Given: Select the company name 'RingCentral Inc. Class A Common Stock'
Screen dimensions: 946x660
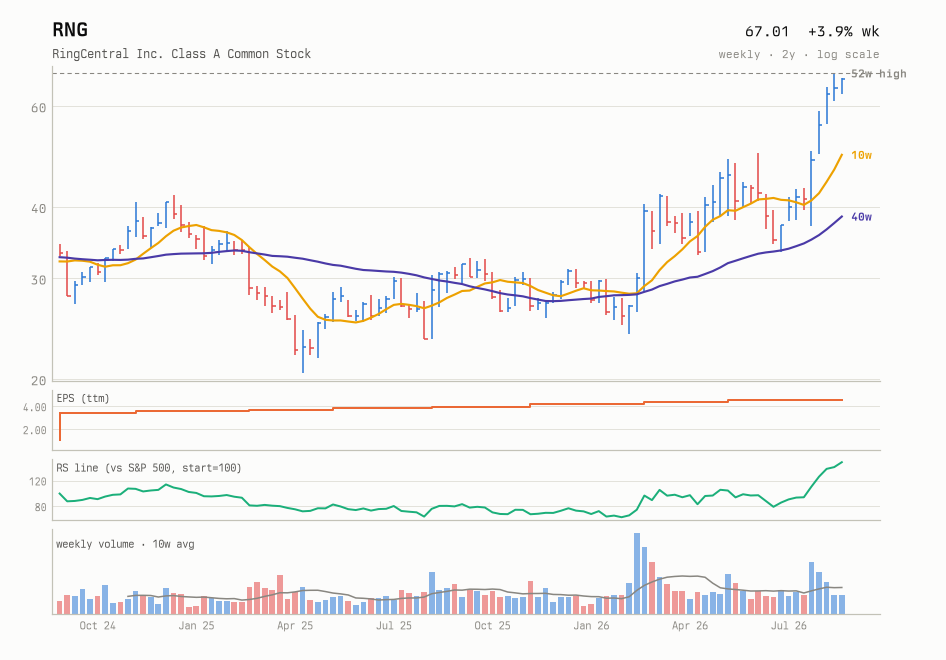Looking at the screenshot, I should coord(182,54).
